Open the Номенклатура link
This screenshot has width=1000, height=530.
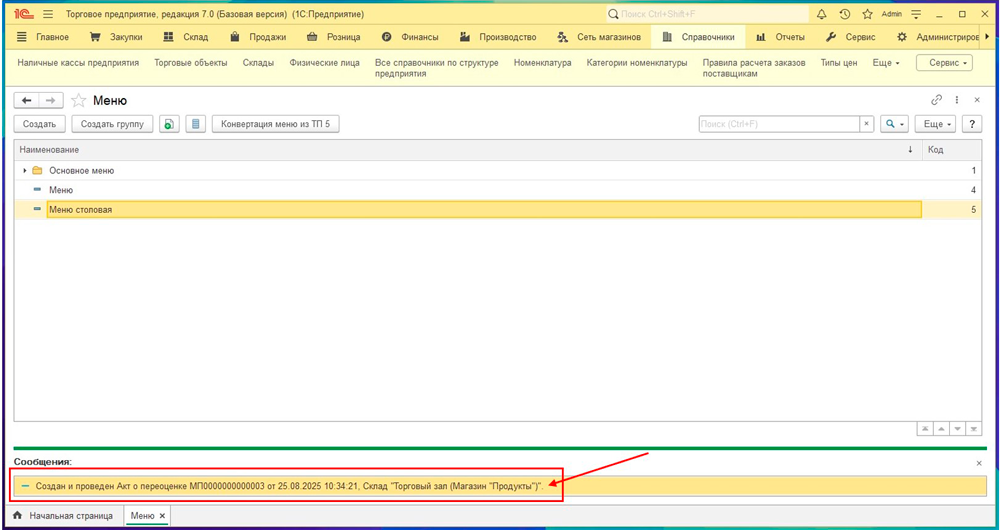pos(542,62)
